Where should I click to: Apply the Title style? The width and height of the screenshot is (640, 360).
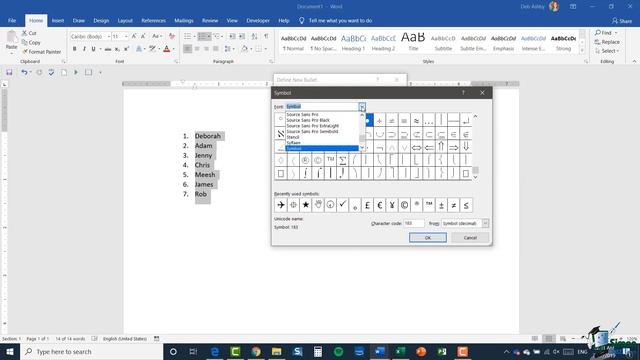[x=413, y=42]
